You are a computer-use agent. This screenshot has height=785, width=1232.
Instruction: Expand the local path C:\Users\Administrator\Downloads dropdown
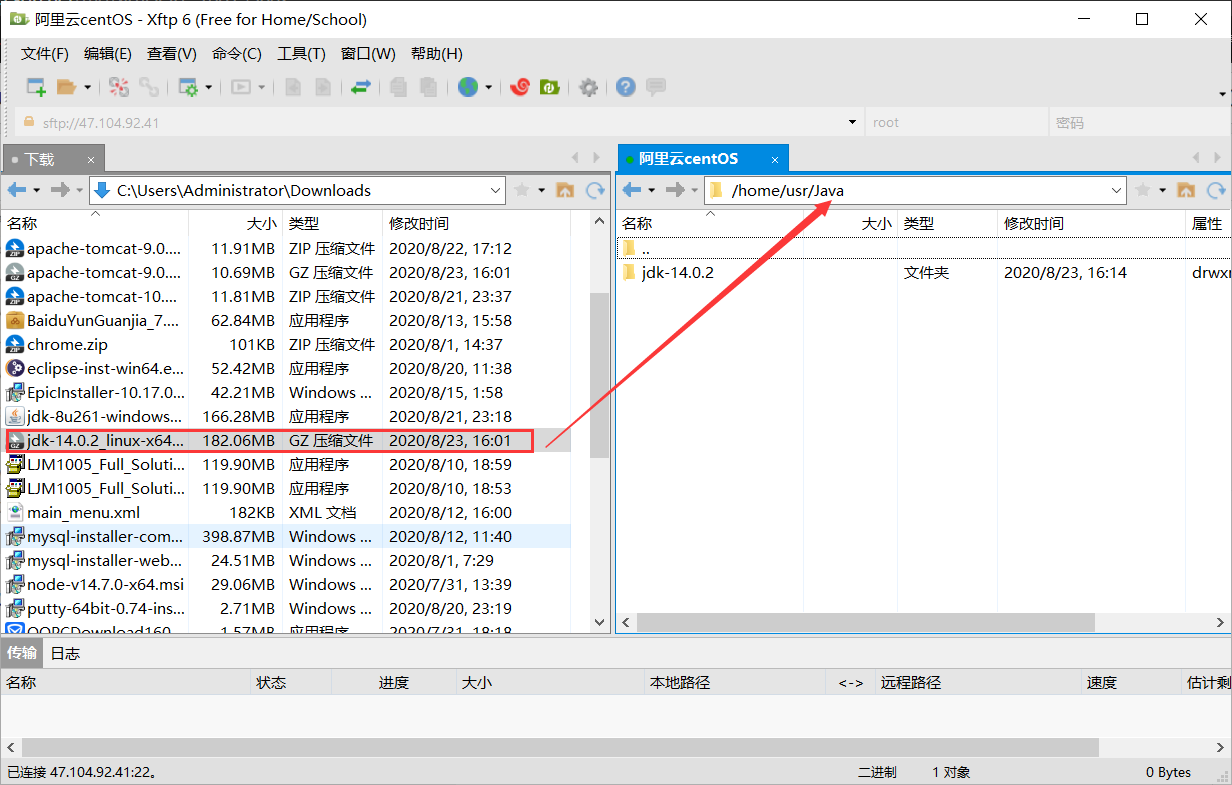pos(496,190)
